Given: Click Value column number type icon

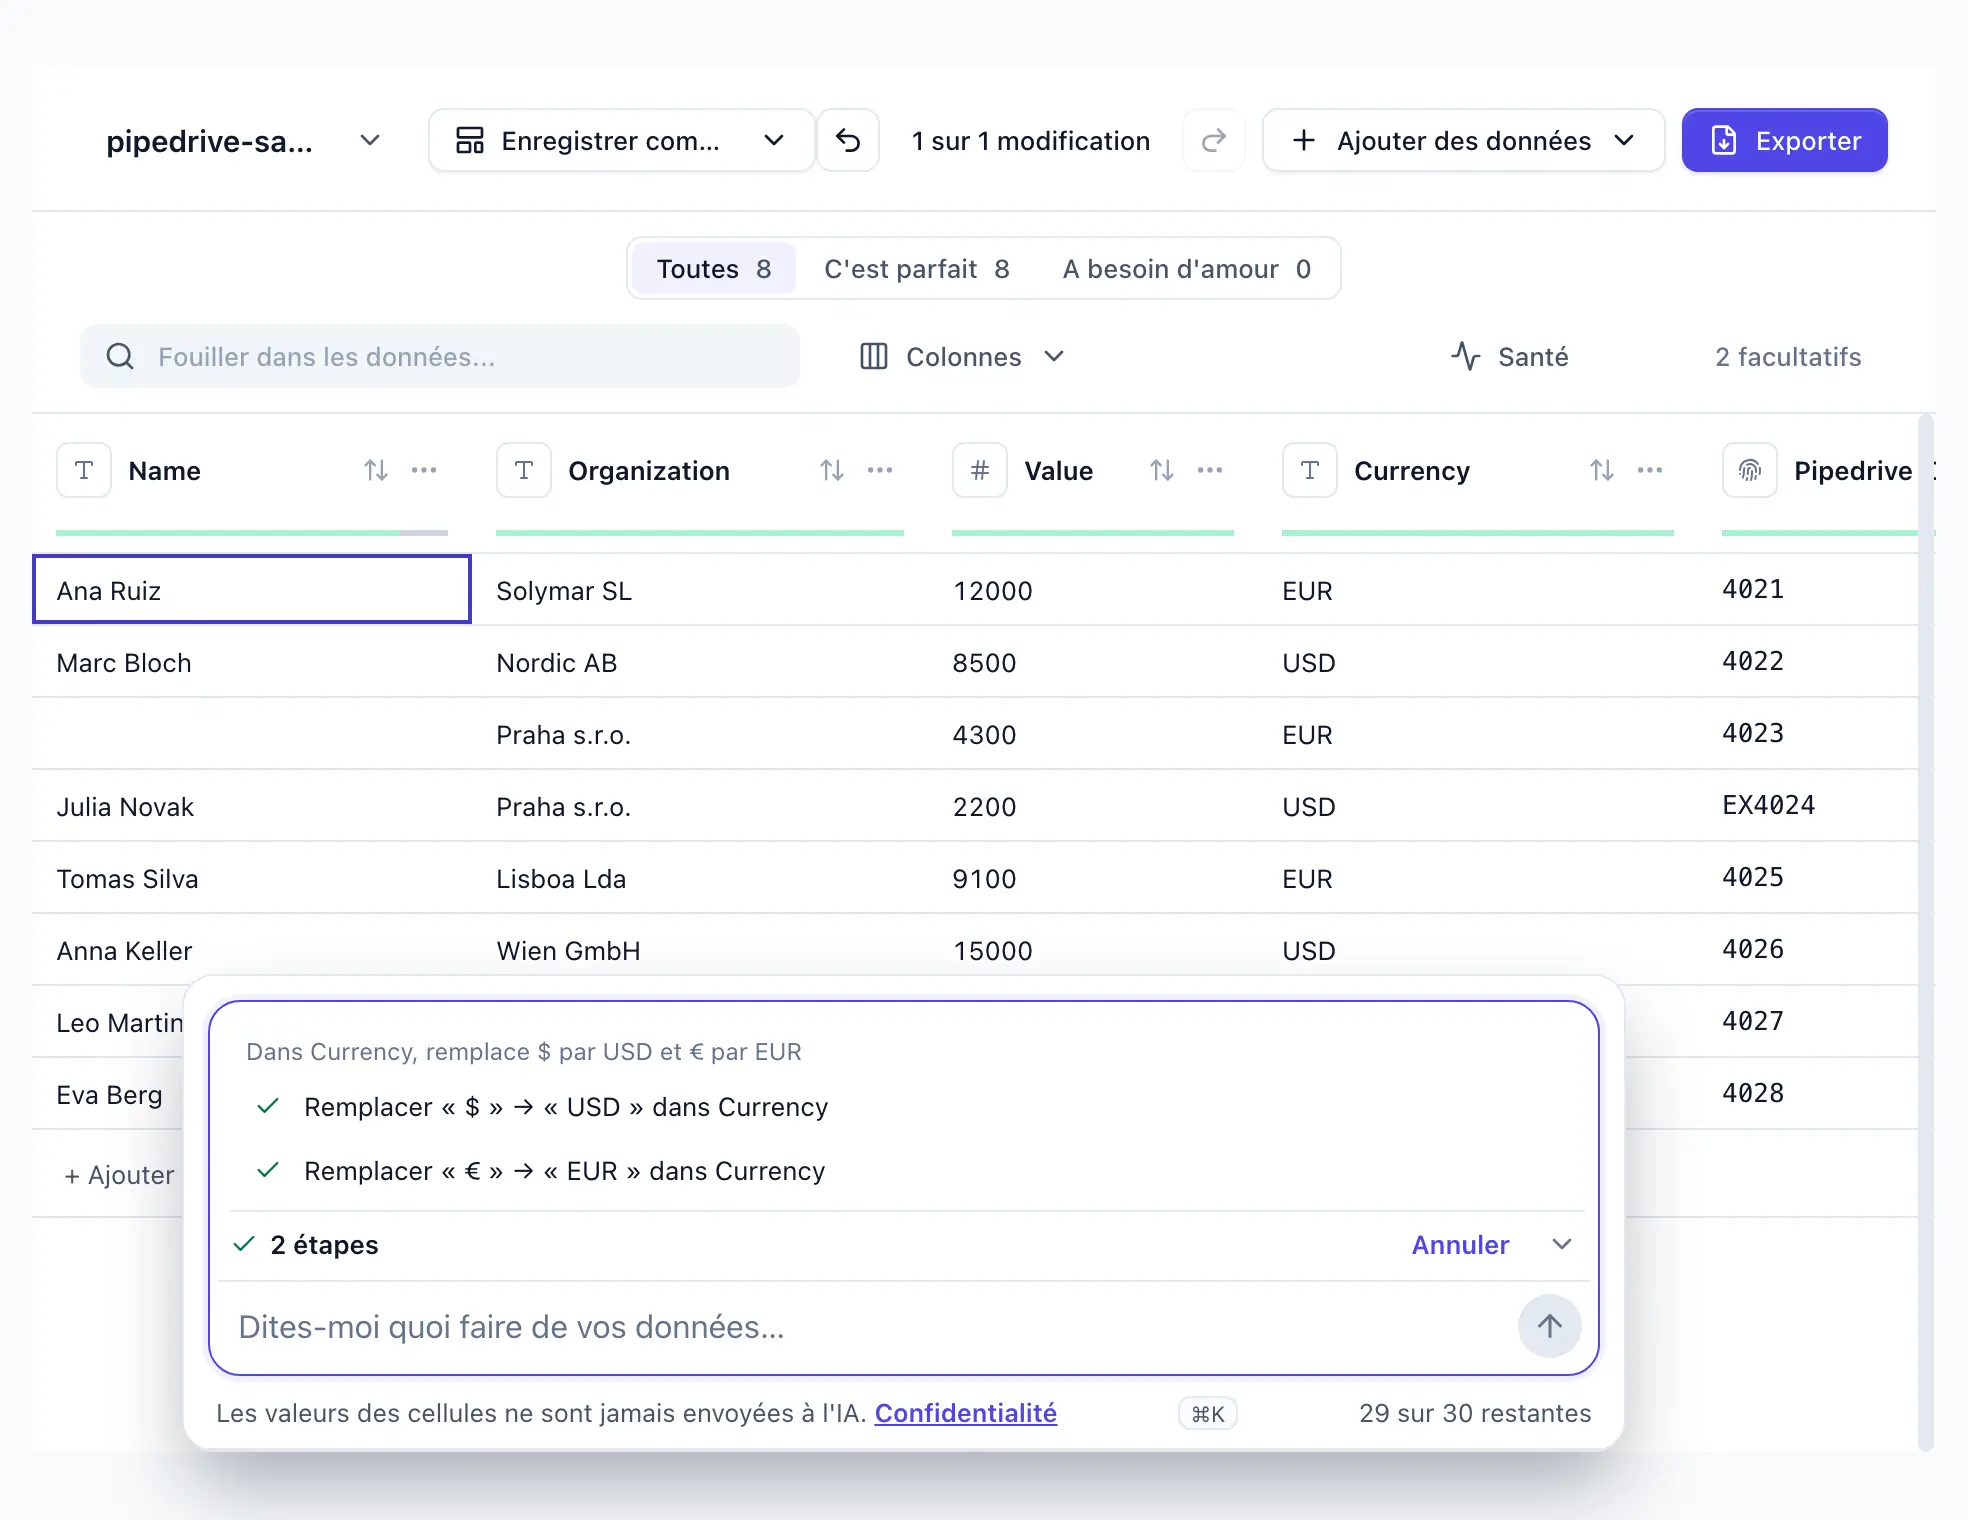Looking at the screenshot, I should 980,470.
